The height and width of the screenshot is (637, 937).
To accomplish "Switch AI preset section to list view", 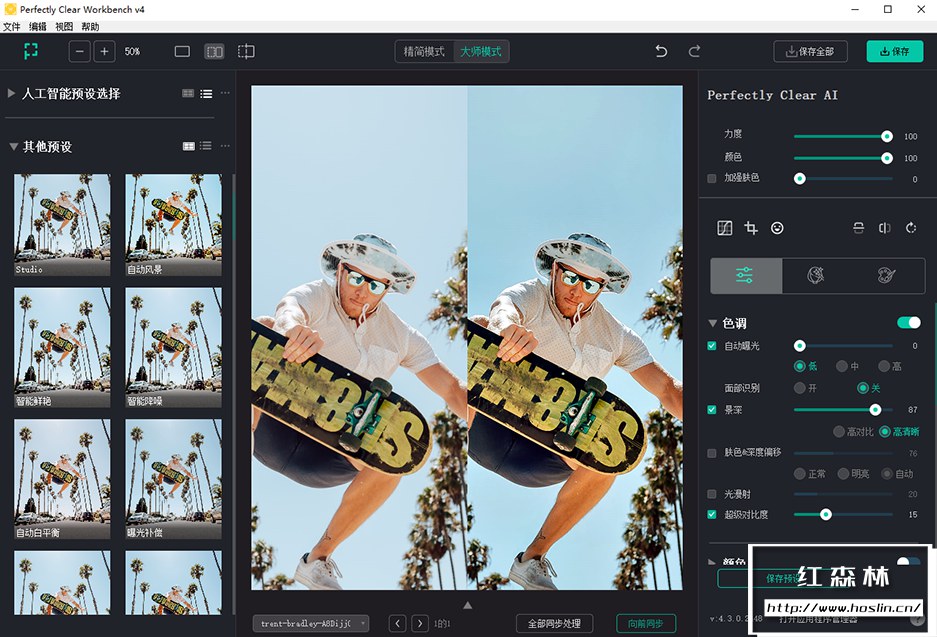I will click(x=206, y=93).
